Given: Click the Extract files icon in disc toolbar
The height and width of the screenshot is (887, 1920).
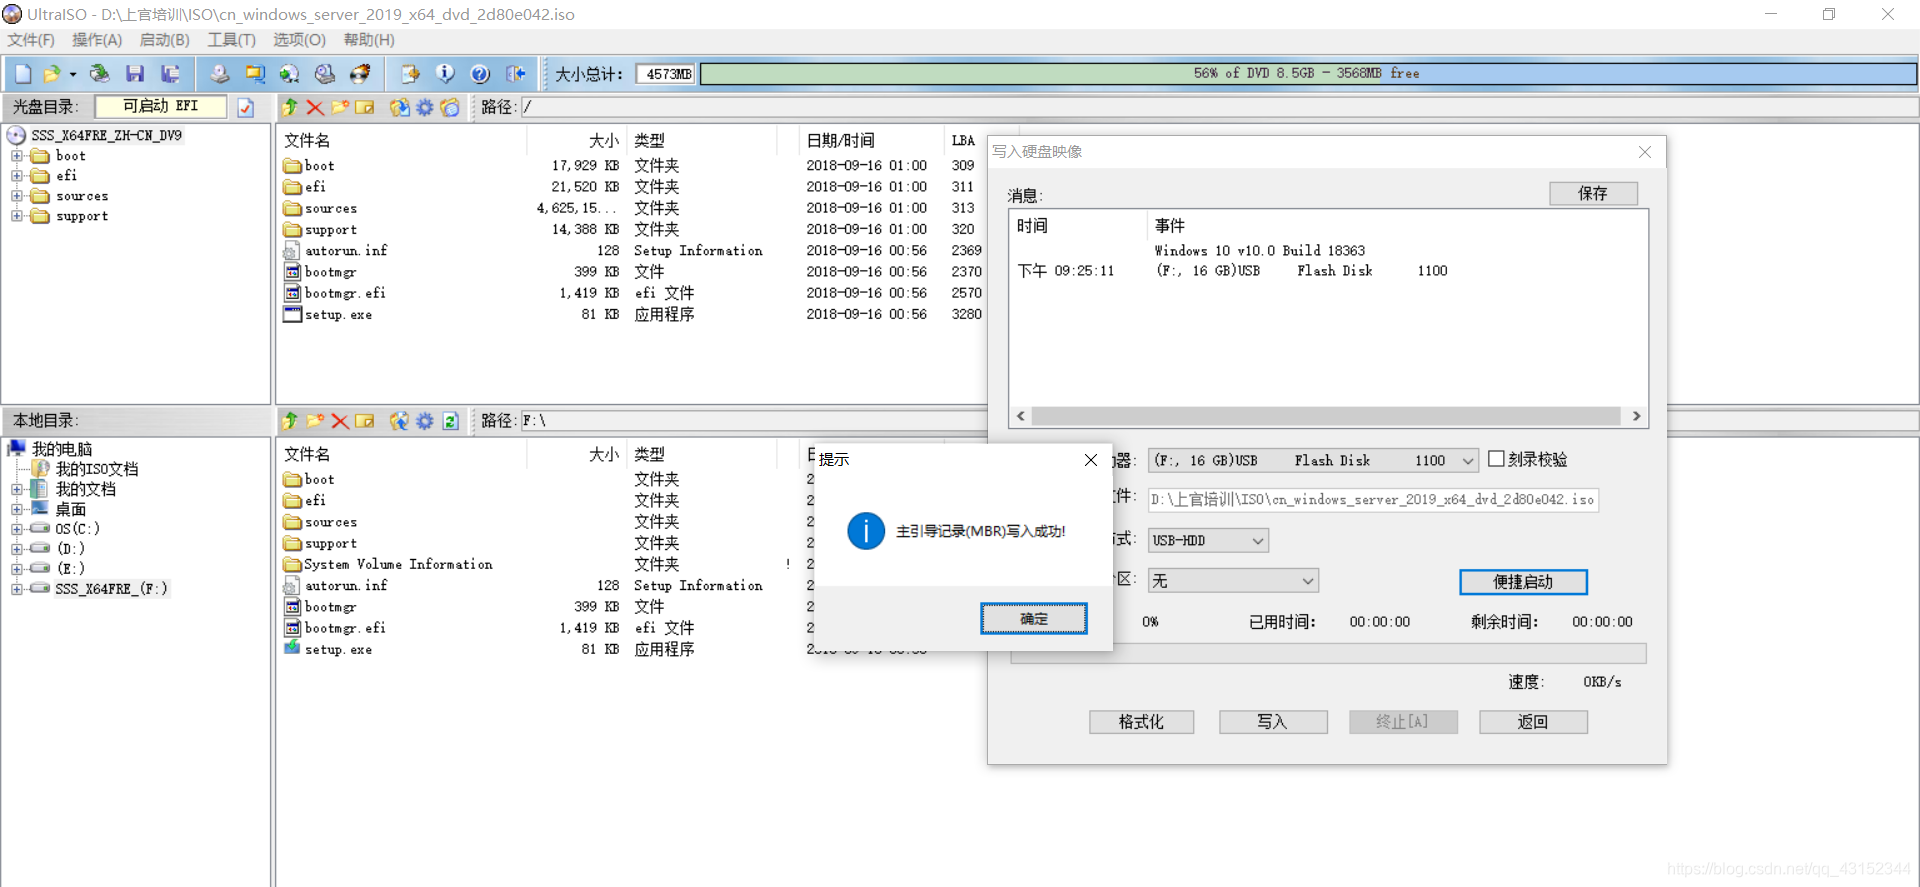Looking at the screenshot, I should point(399,107).
